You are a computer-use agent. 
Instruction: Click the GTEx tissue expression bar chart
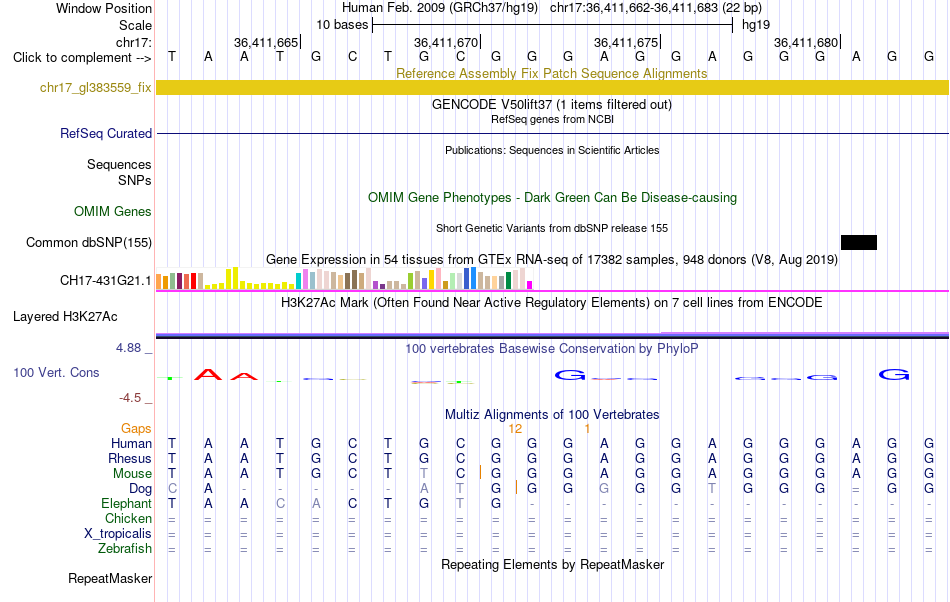coord(344,279)
